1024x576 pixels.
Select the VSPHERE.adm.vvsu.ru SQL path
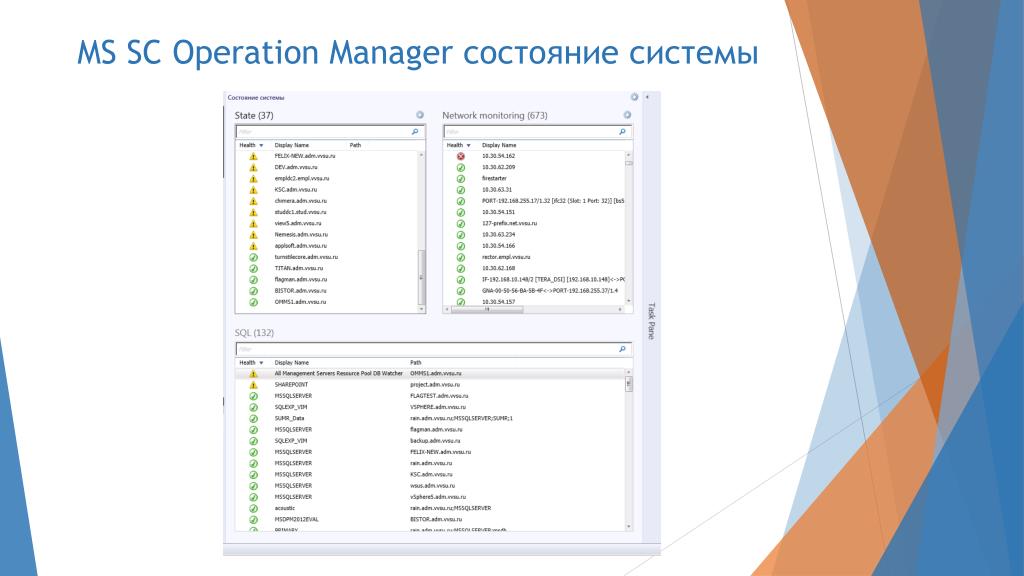438,407
